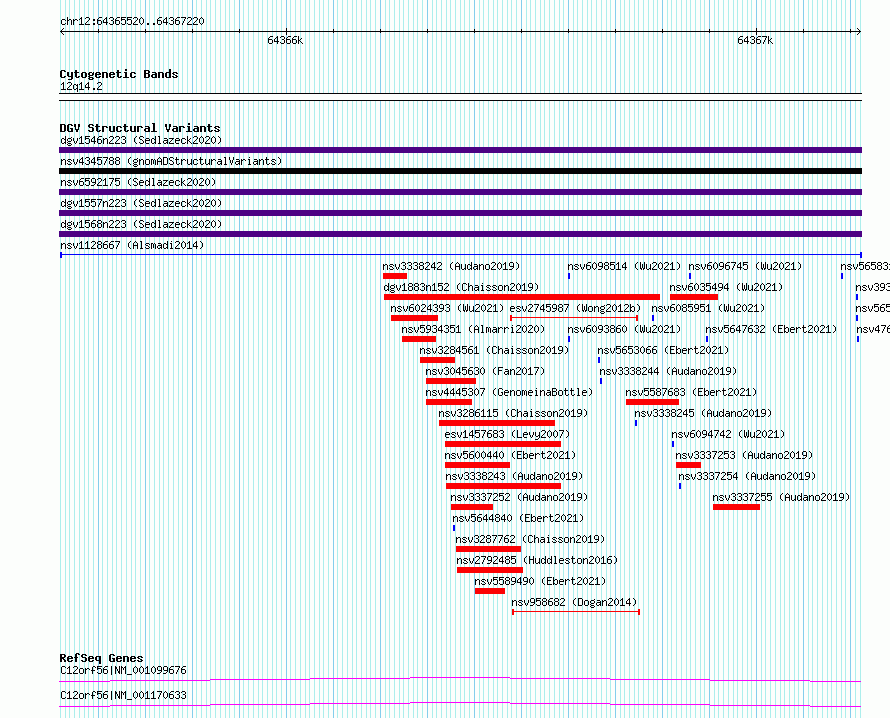Click the nsv3338242 (Audano2019) label
890x718 pixels.
click(451, 266)
